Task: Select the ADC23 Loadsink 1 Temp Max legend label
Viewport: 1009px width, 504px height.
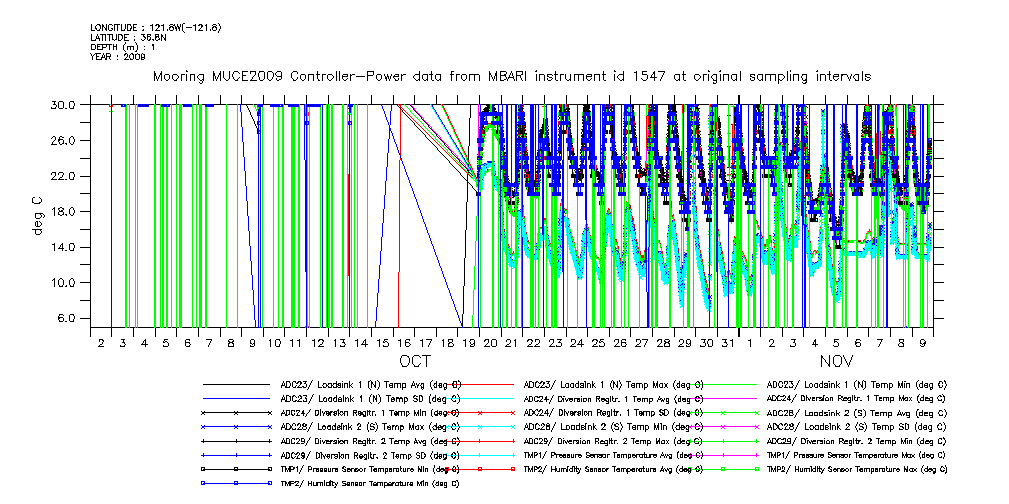Action: (x=613, y=384)
